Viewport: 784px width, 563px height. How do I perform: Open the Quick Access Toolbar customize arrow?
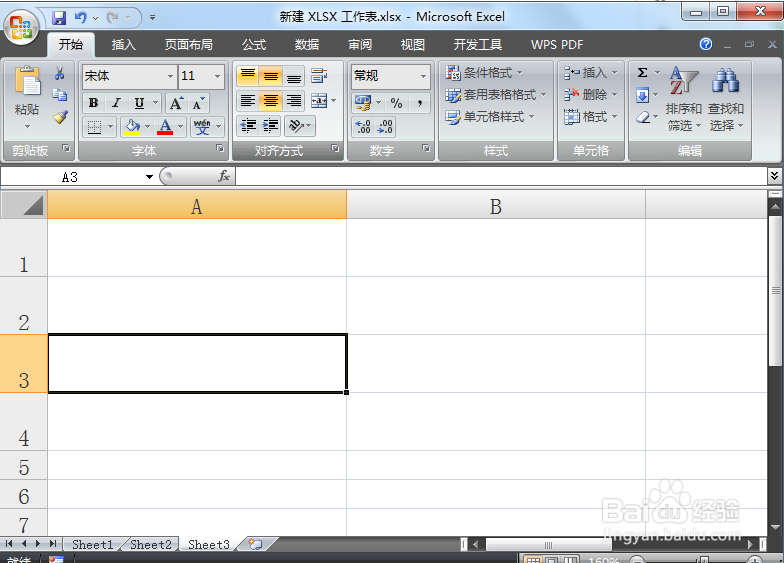152,18
